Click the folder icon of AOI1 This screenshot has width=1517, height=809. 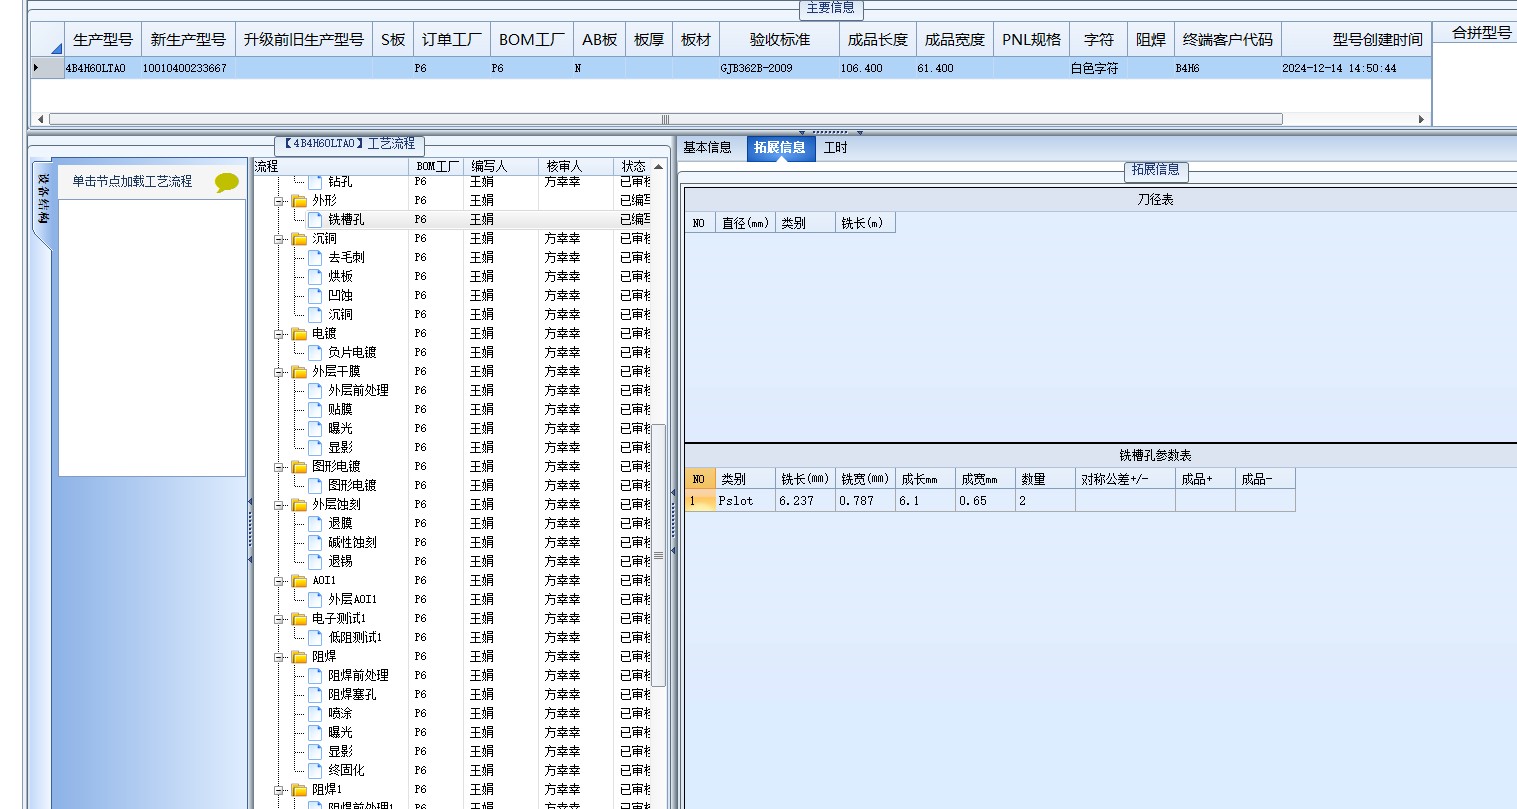click(x=299, y=581)
